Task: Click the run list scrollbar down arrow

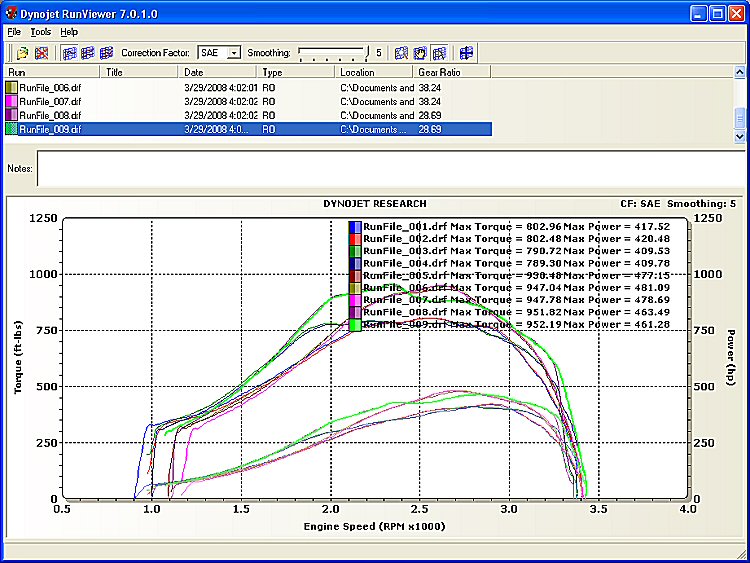Action: pyautogui.click(x=739, y=136)
